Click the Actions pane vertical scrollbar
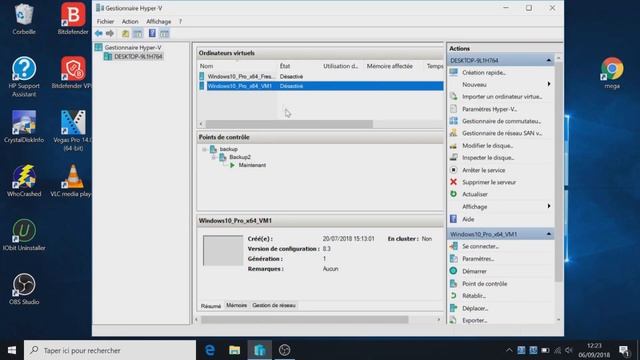Screen dimensions: 640x360 [558, 171]
